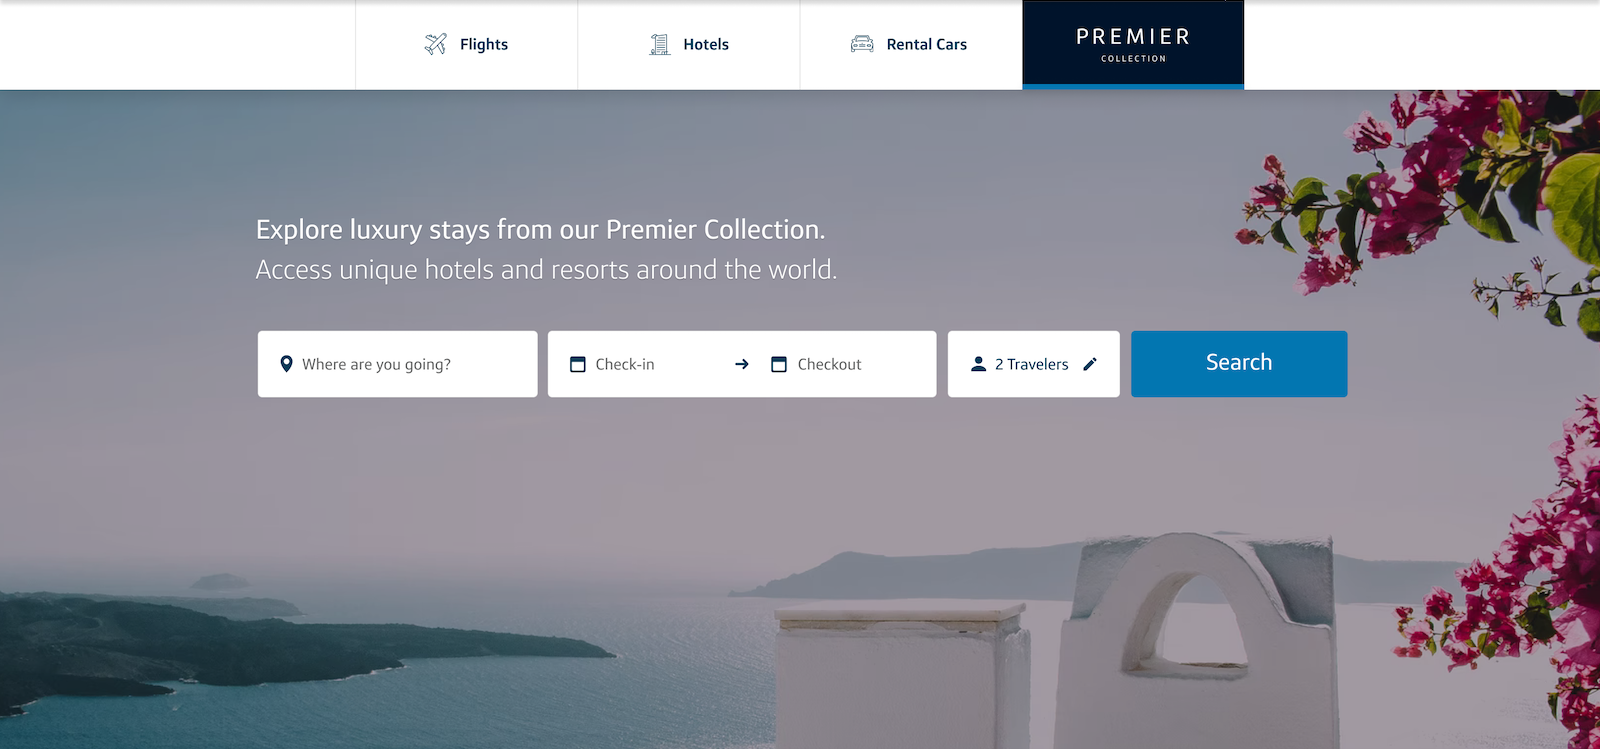Click the airplane icon beside Flights
Image resolution: width=1600 pixels, height=749 pixels.
coord(436,44)
